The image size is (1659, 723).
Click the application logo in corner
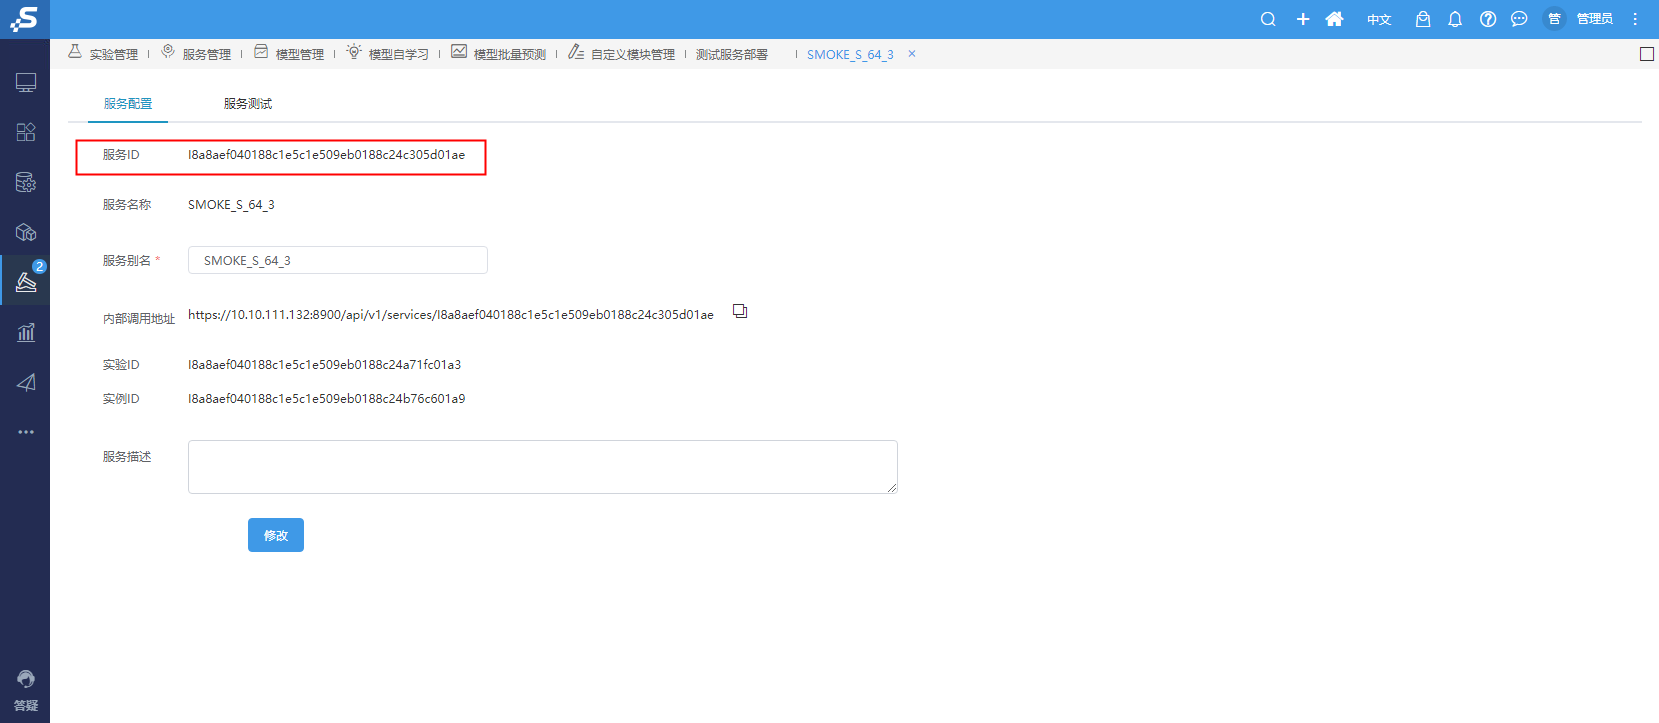(x=25, y=19)
